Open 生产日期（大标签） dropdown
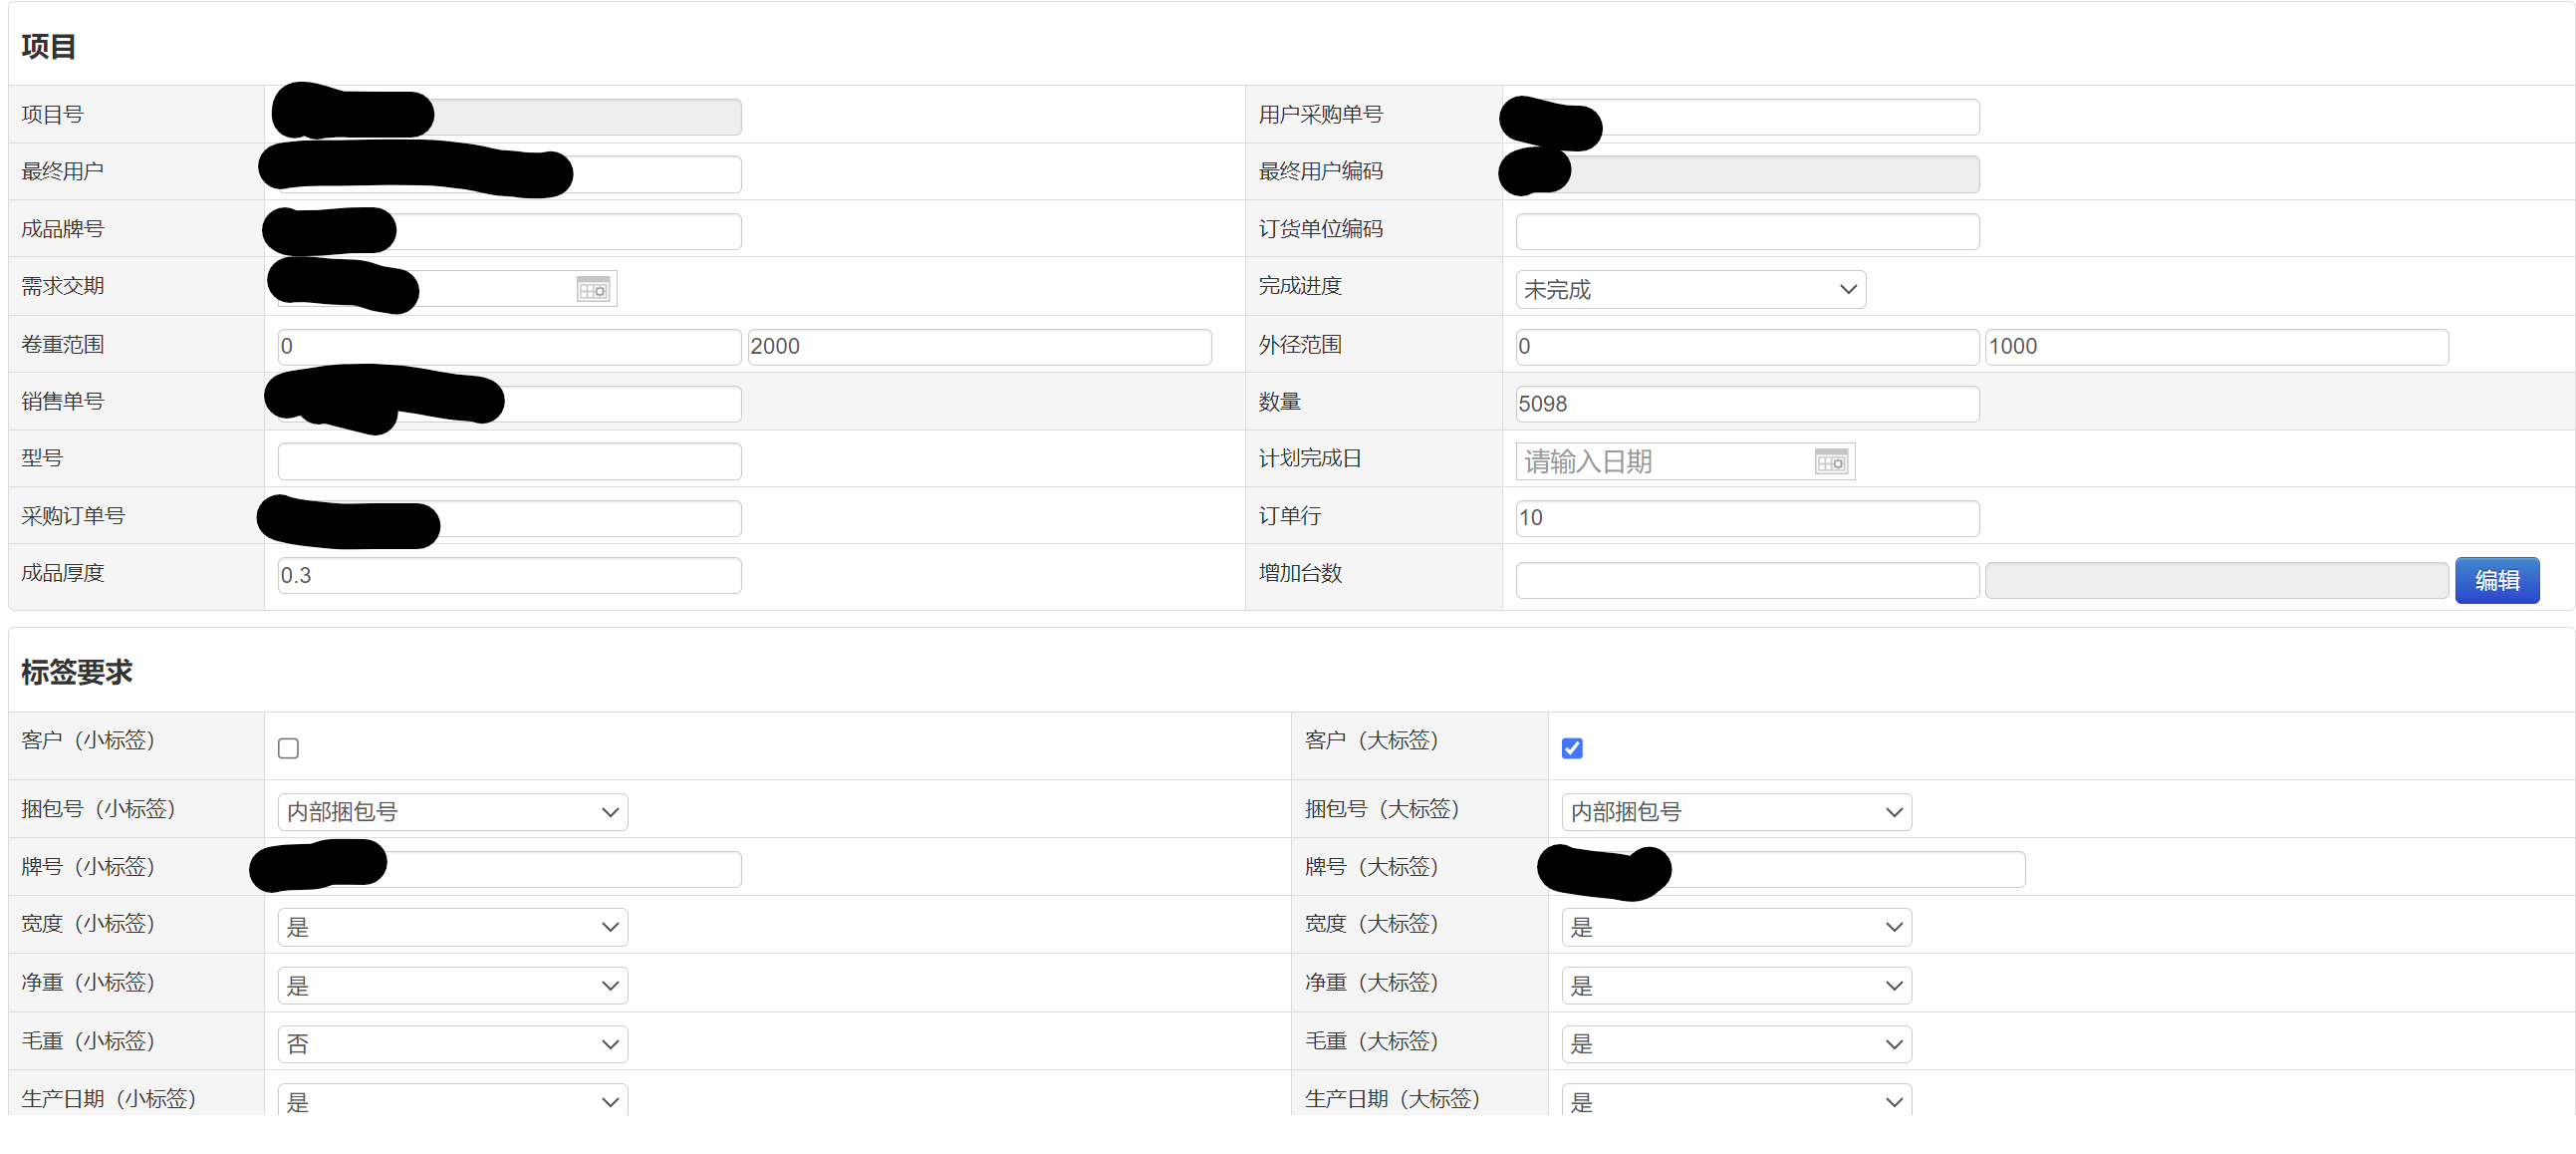The width and height of the screenshot is (2576, 1154). (x=1737, y=1100)
